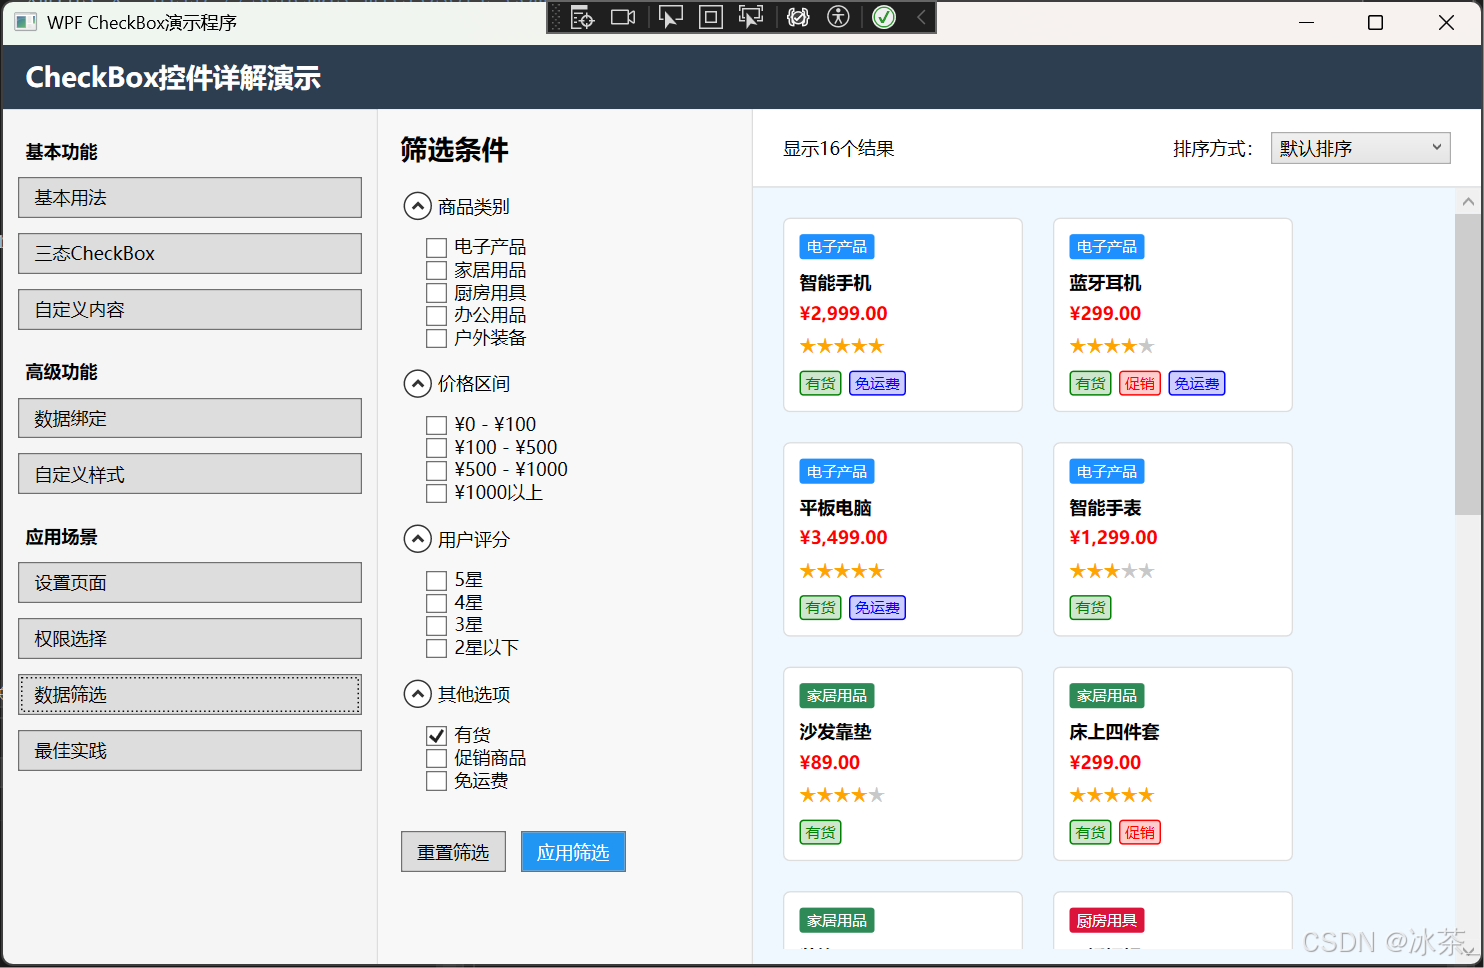
Task: Collapse the debug toolbar arrow
Action: pyautogui.click(x=921, y=17)
